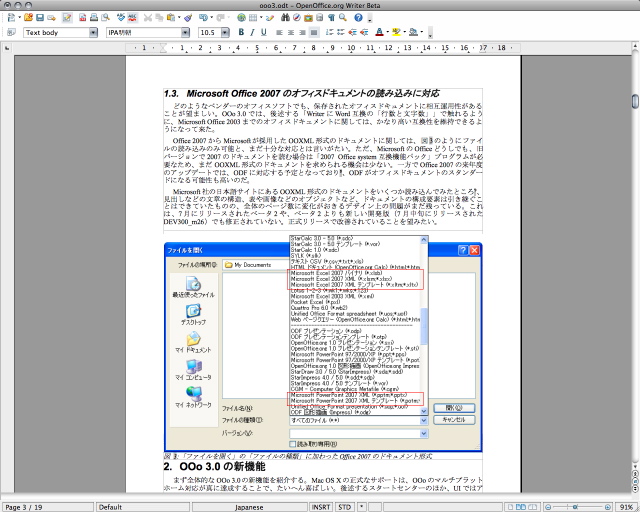This screenshot has height=512, width=640.
Task: Open the Gallery
Action: [x=308, y=18]
